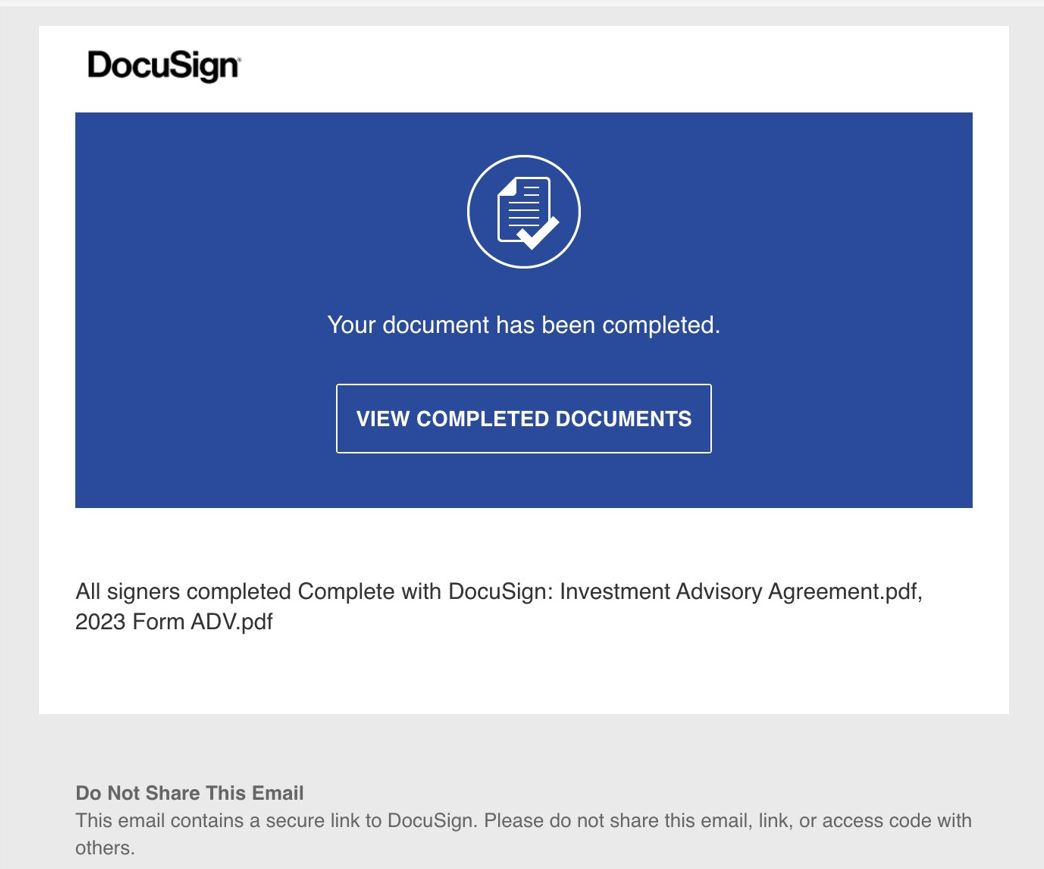The height and width of the screenshot is (869, 1044).
Task: Click the completed document checkmark icon
Action: (524, 211)
